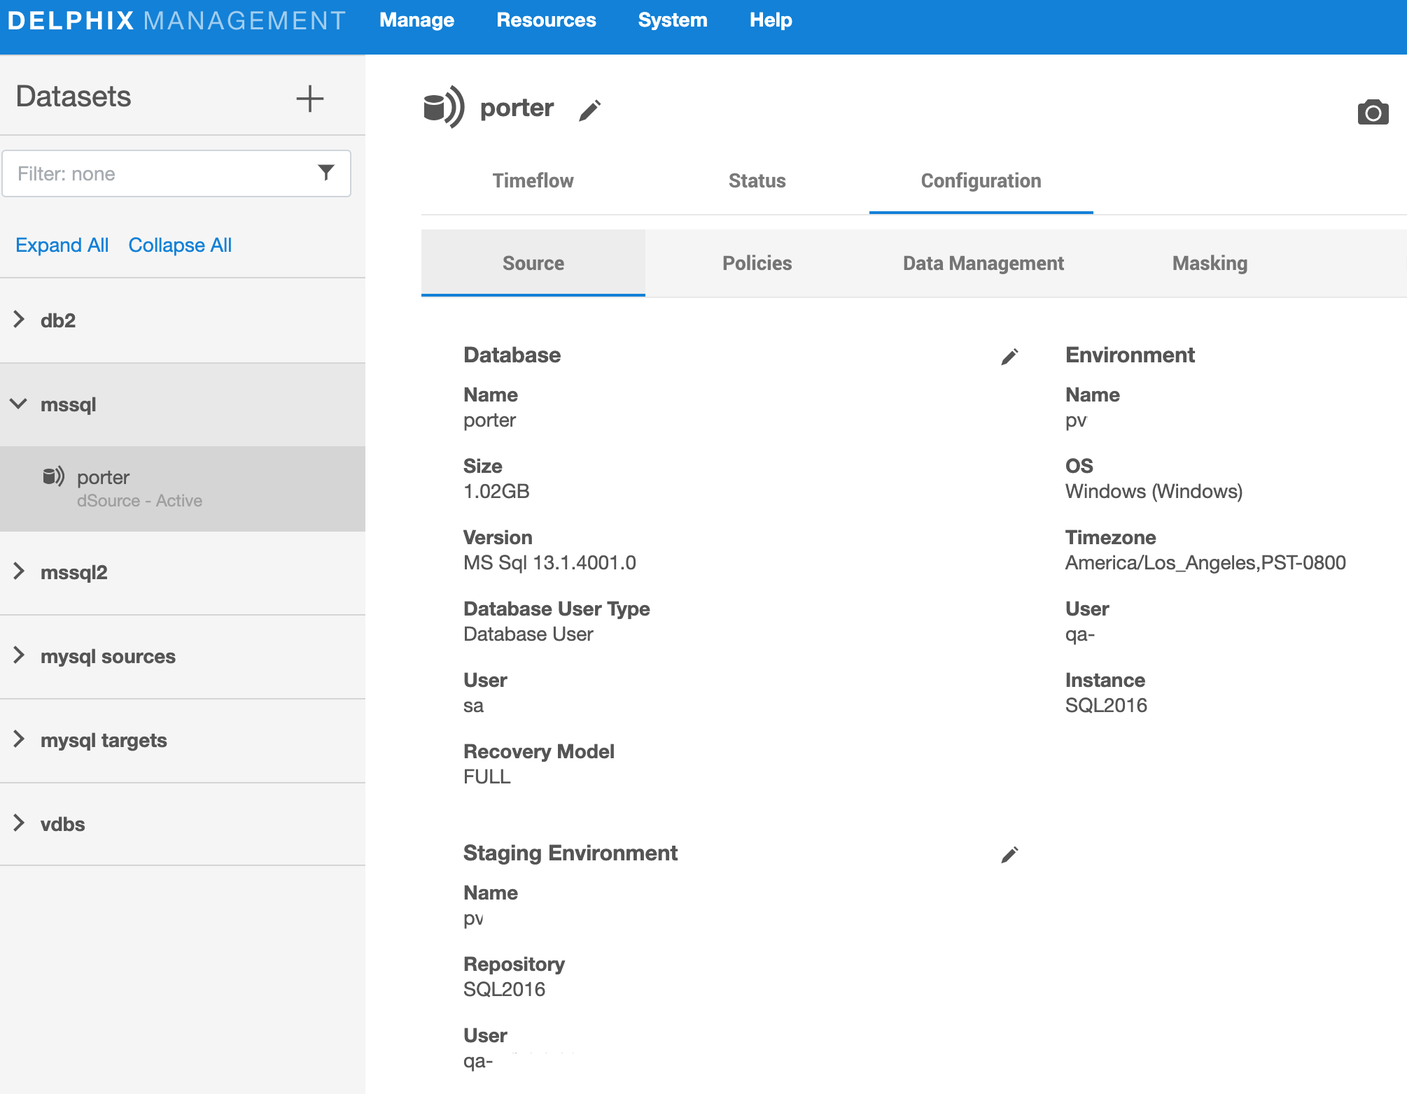Open the Manage menu
Screen dimensions: 1407x1094
tap(417, 20)
